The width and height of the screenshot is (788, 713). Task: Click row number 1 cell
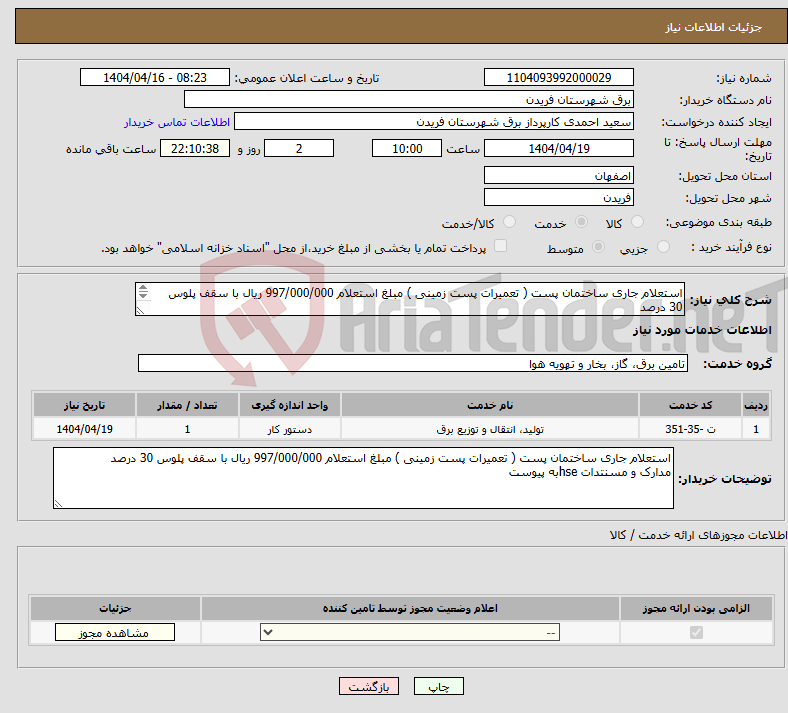coord(756,429)
